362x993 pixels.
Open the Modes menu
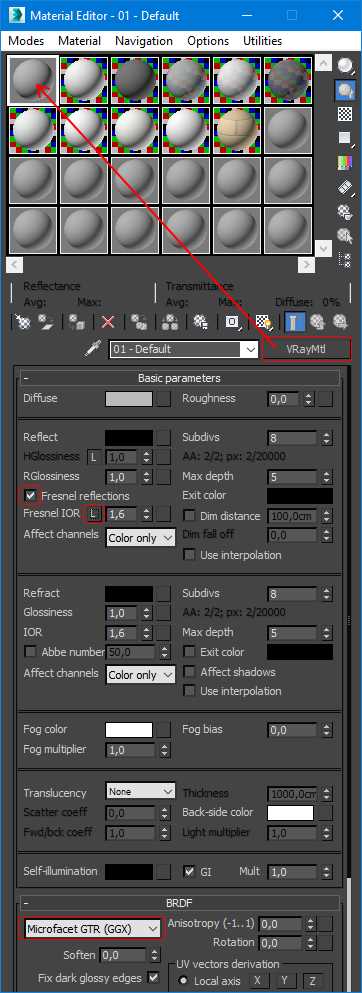[26, 41]
